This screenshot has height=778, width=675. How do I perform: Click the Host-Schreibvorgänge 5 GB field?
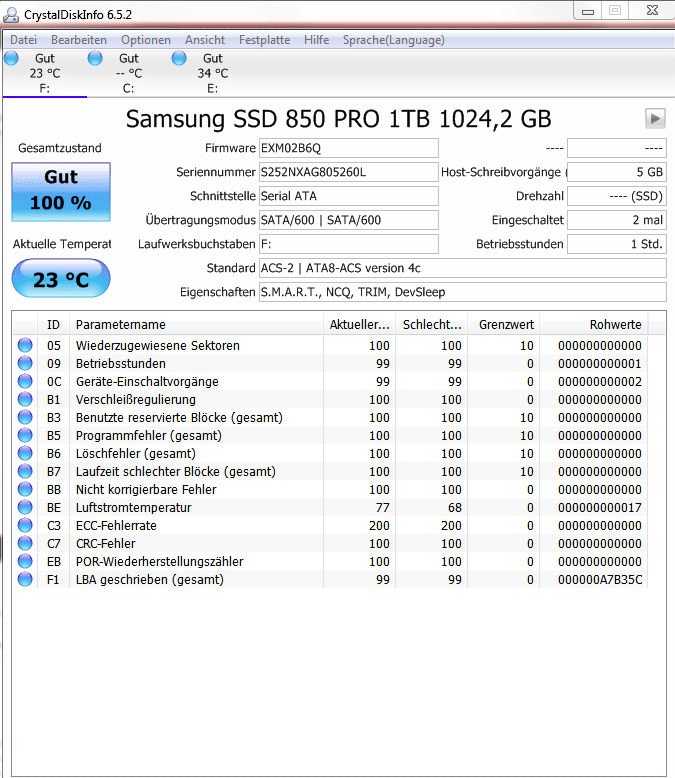[x=617, y=172]
